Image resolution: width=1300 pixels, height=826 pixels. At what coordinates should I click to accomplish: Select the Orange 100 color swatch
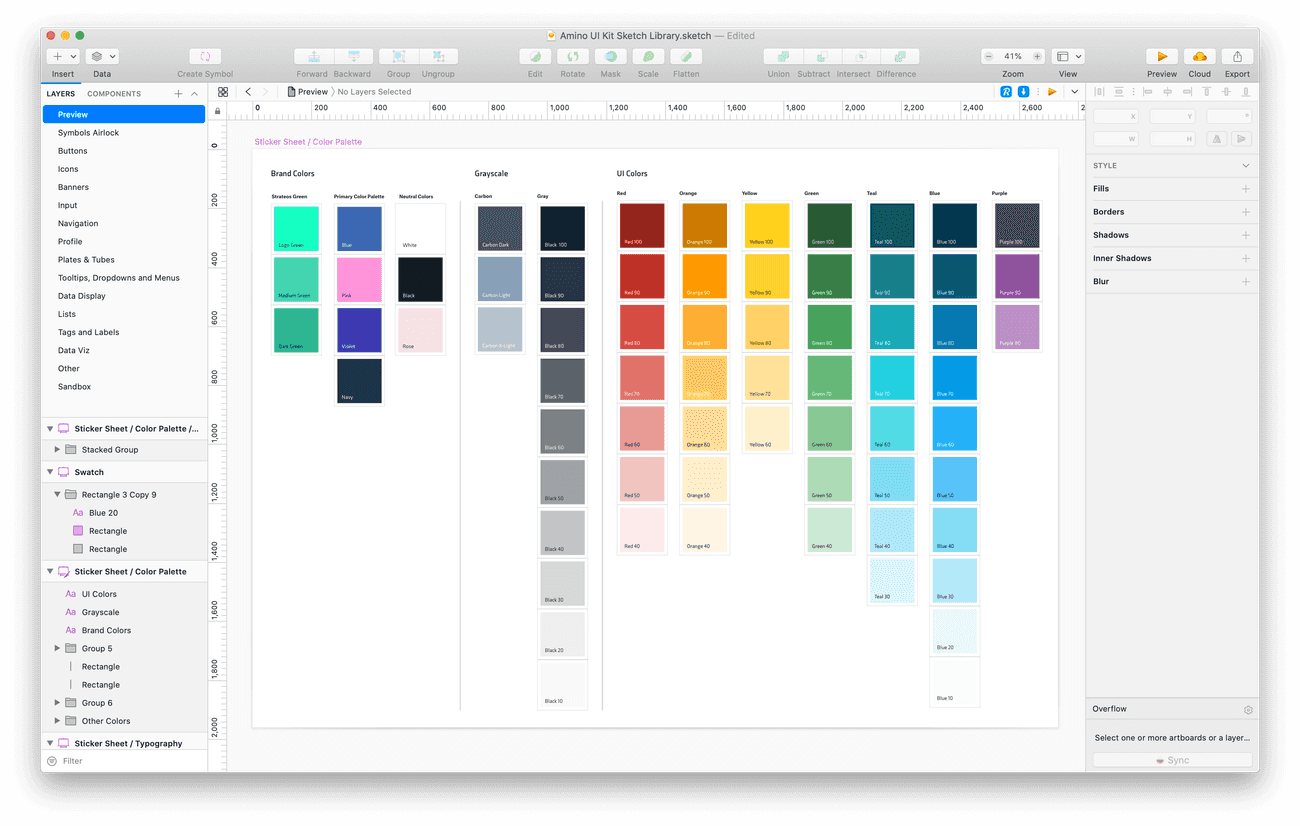pyautogui.click(x=704, y=225)
